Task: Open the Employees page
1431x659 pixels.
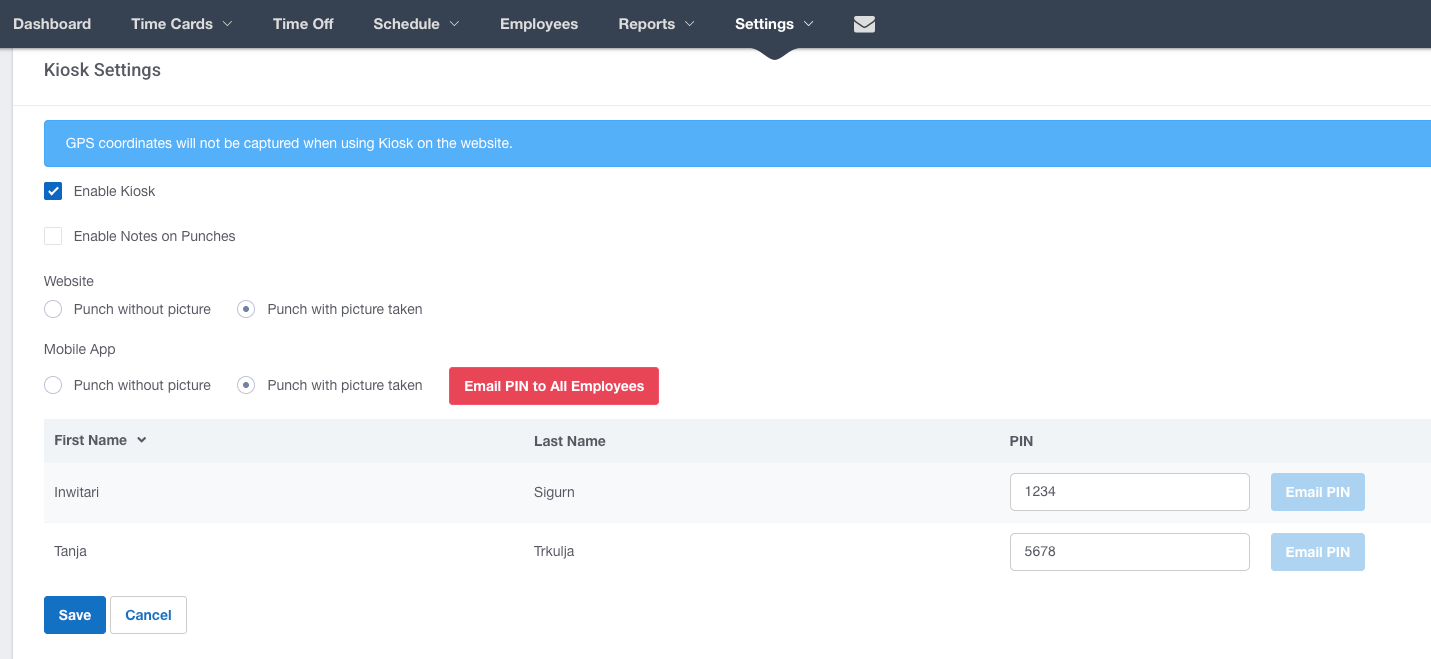Action: [x=539, y=24]
